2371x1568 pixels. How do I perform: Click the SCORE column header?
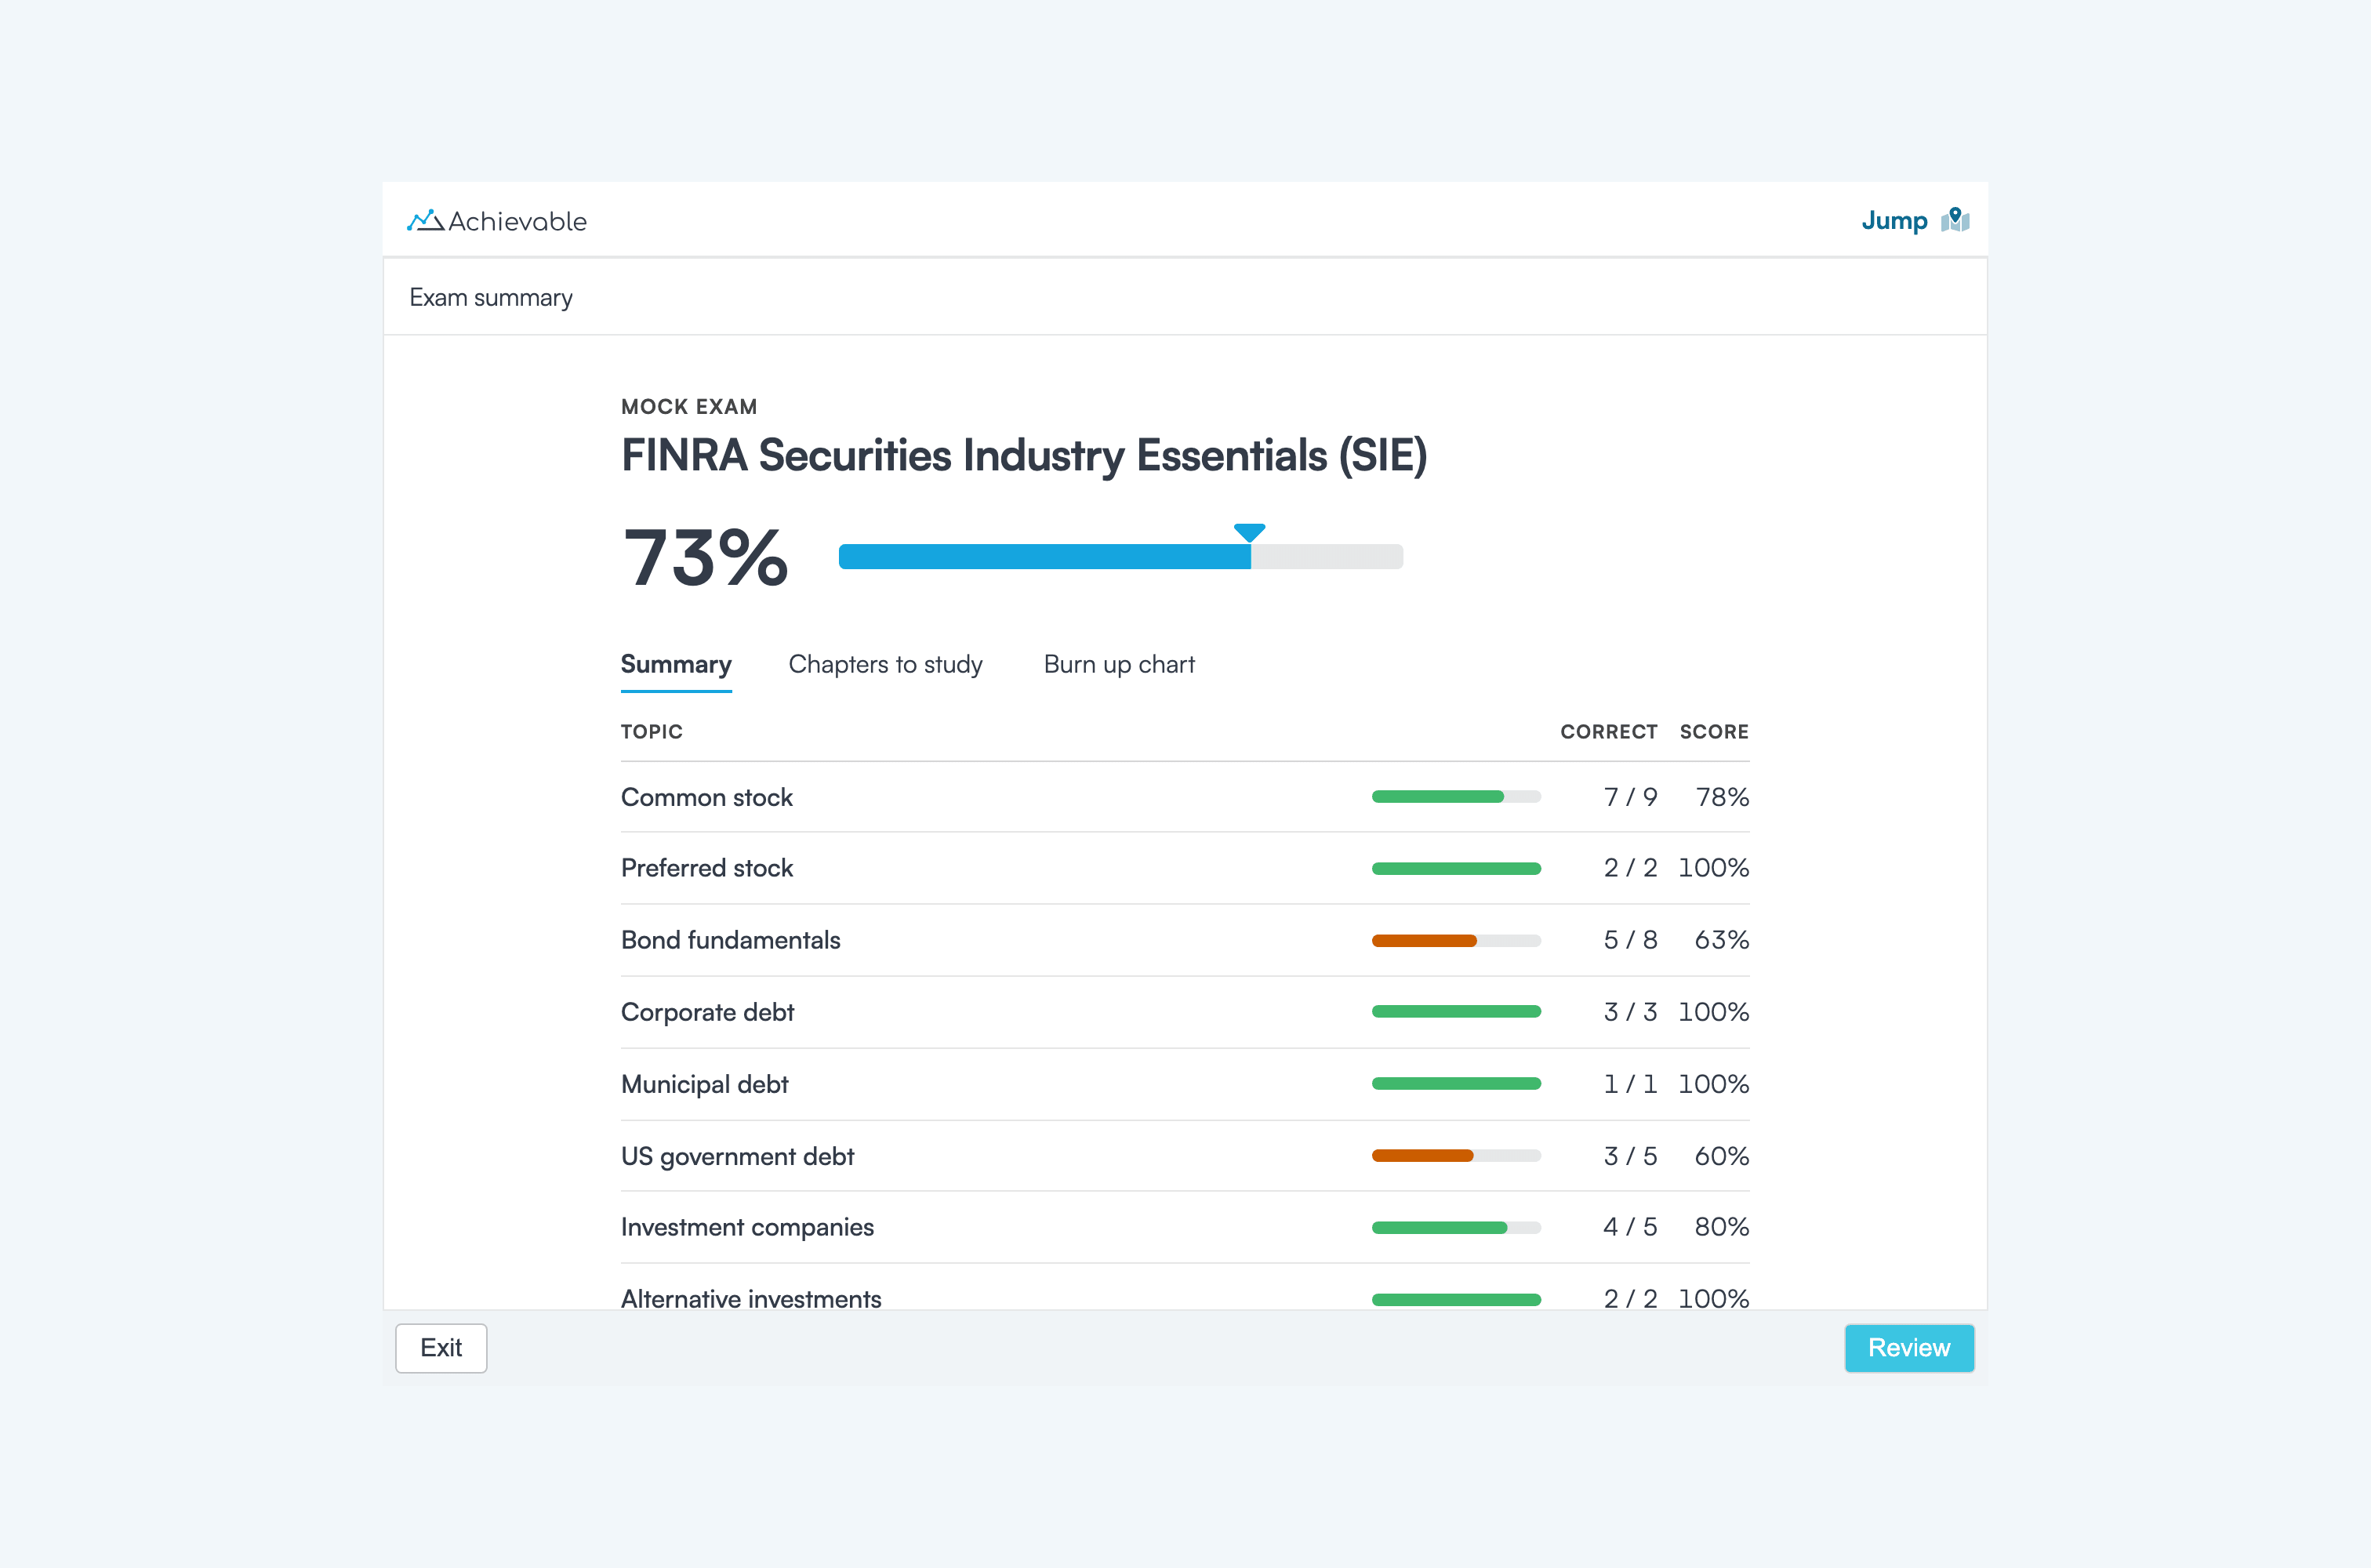click(x=1714, y=732)
